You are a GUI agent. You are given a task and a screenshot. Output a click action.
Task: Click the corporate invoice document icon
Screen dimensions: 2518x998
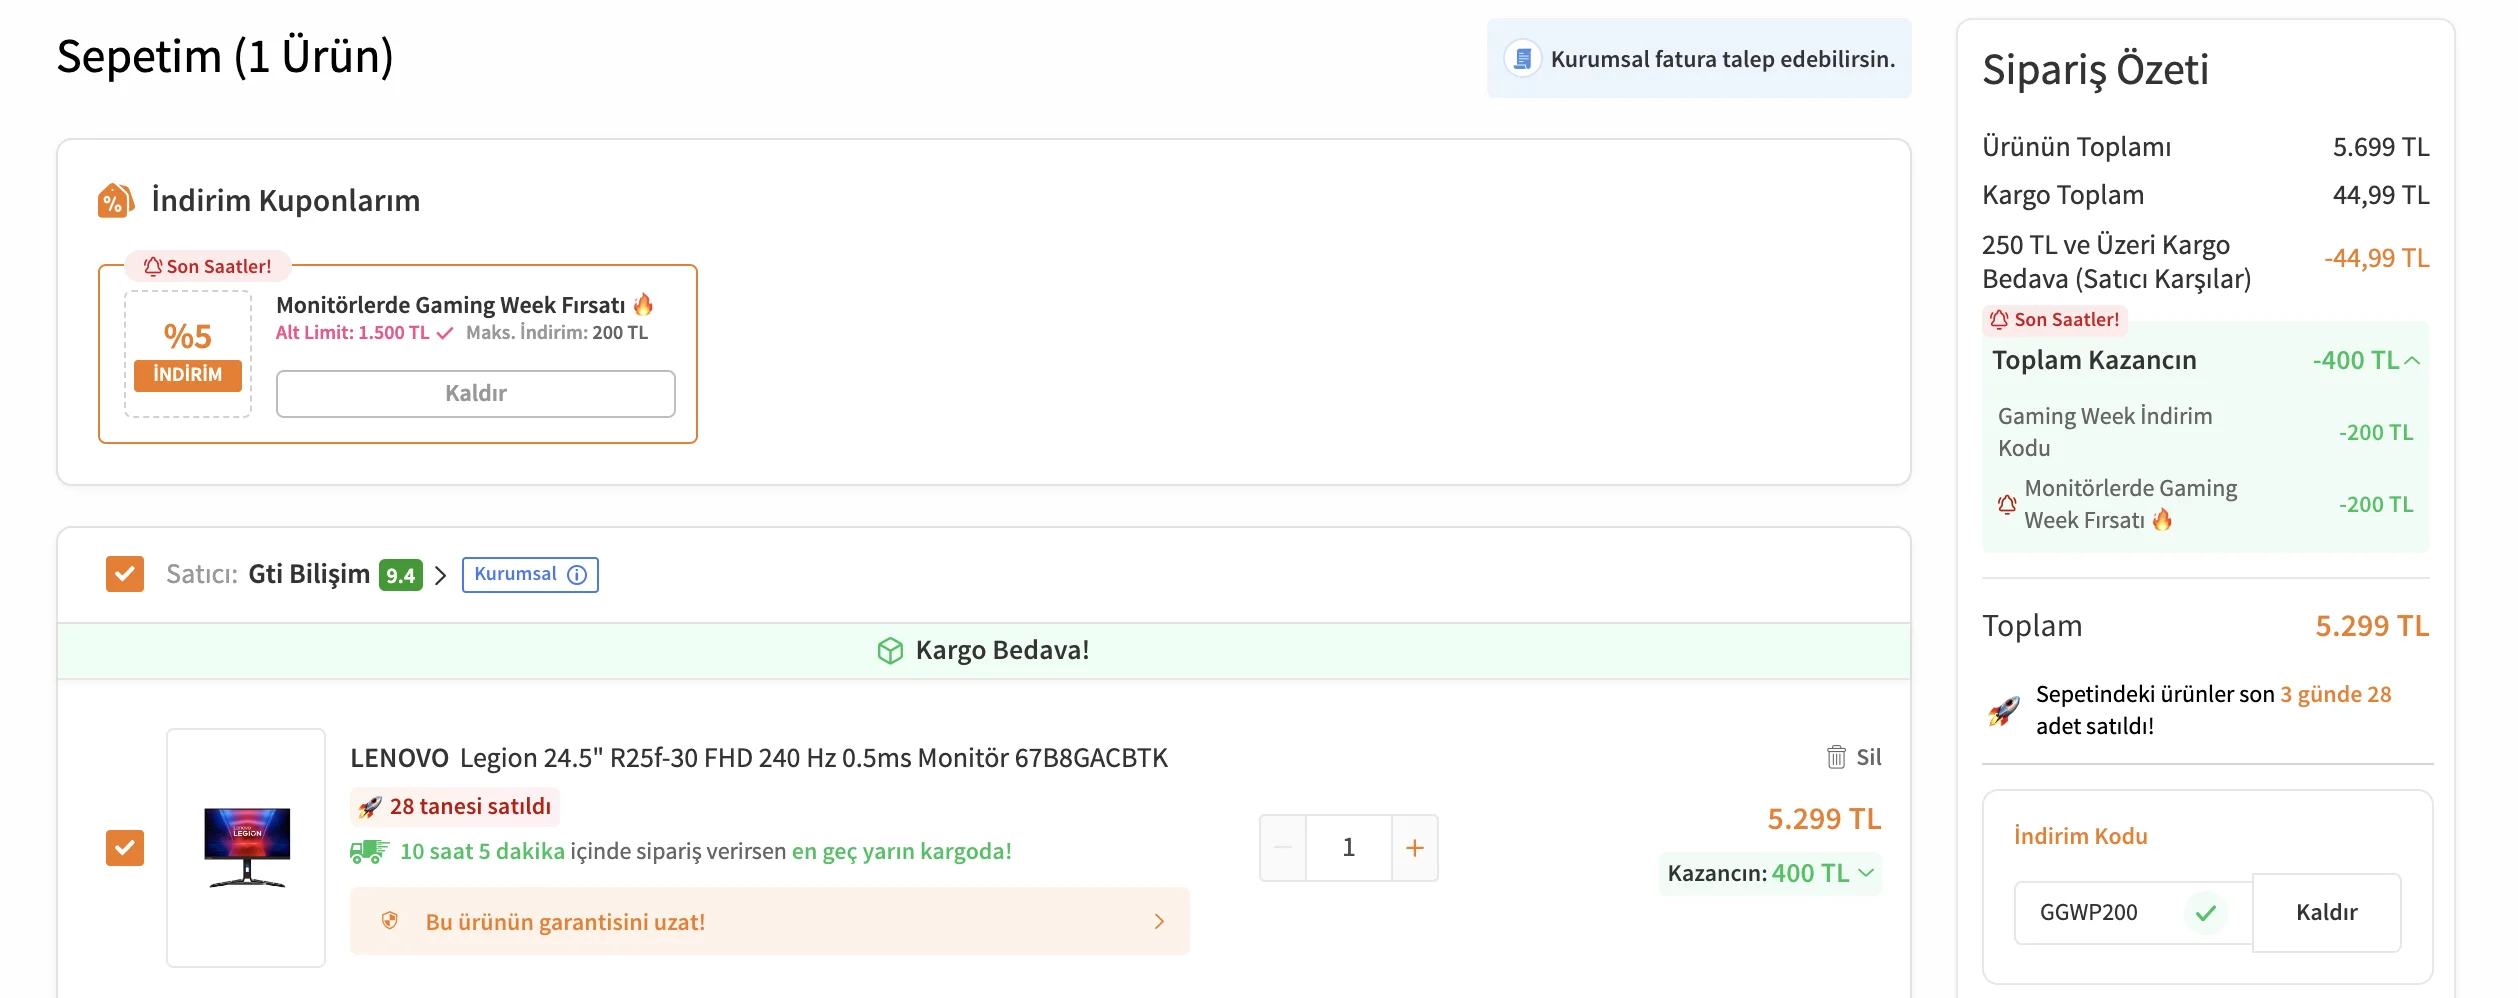(1522, 59)
